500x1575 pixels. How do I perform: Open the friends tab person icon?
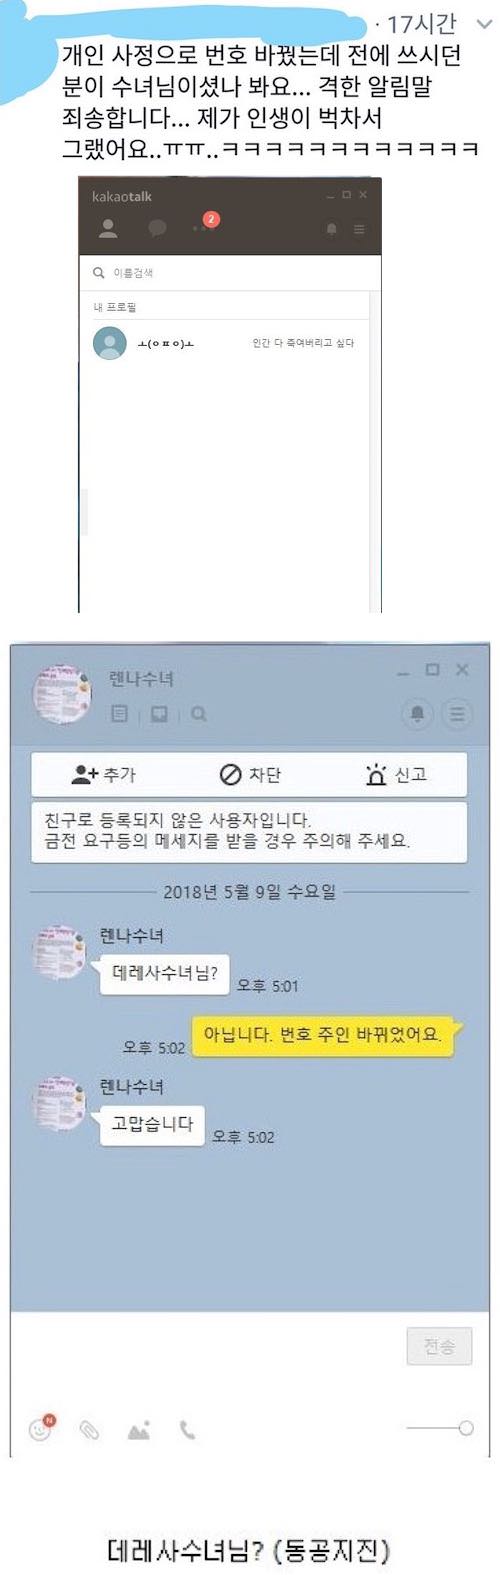pos(108,229)
